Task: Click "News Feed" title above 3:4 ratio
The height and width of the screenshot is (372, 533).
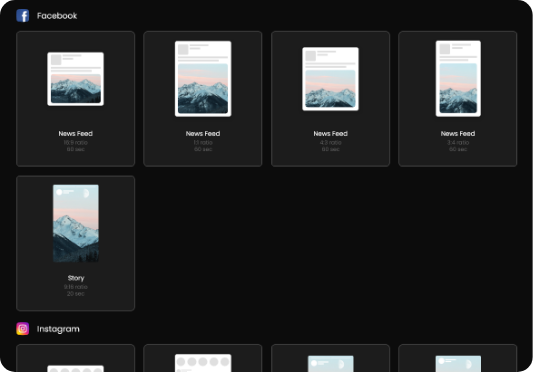Action: click(x=458, y=134)
